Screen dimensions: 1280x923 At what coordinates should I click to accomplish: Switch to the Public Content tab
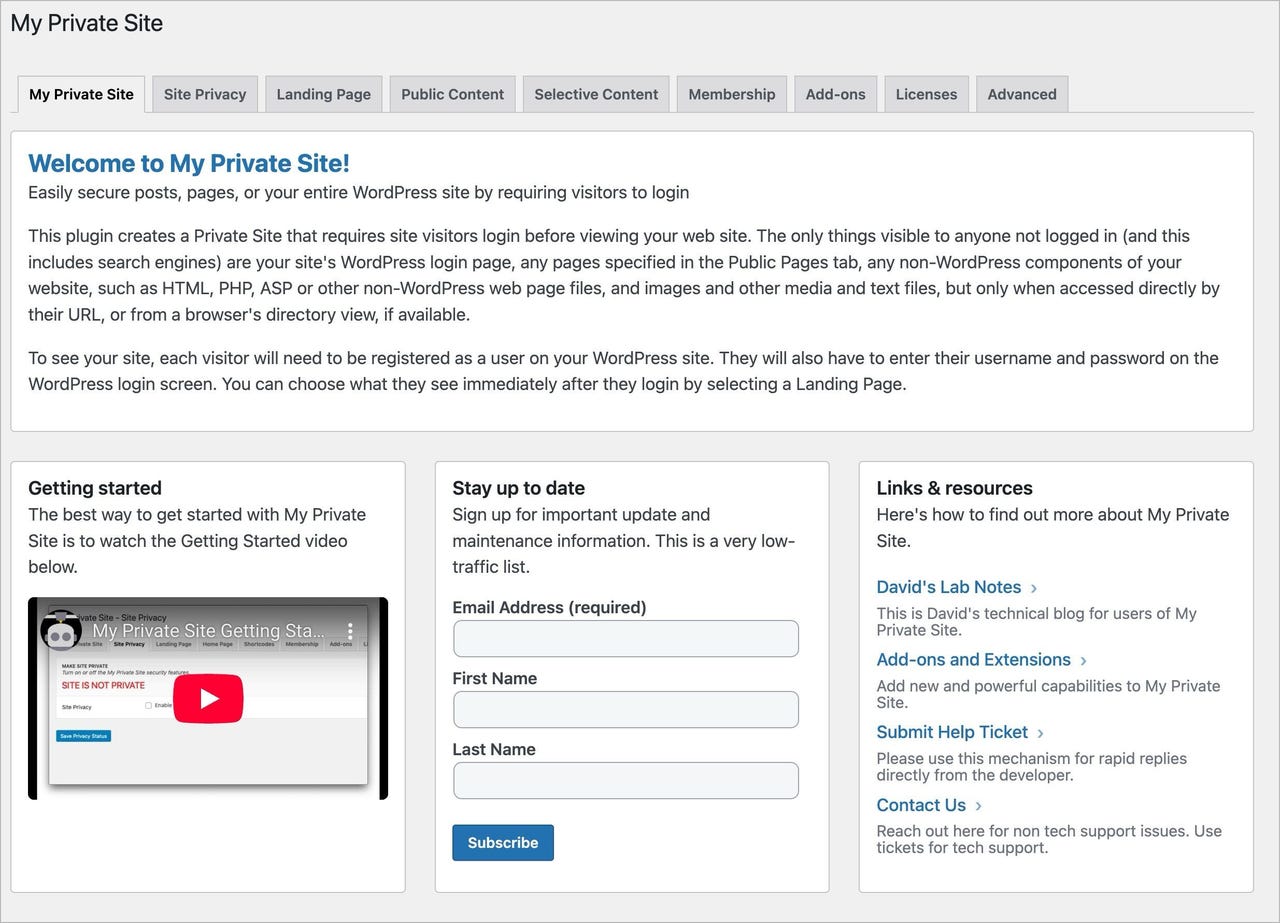(453, 94)
